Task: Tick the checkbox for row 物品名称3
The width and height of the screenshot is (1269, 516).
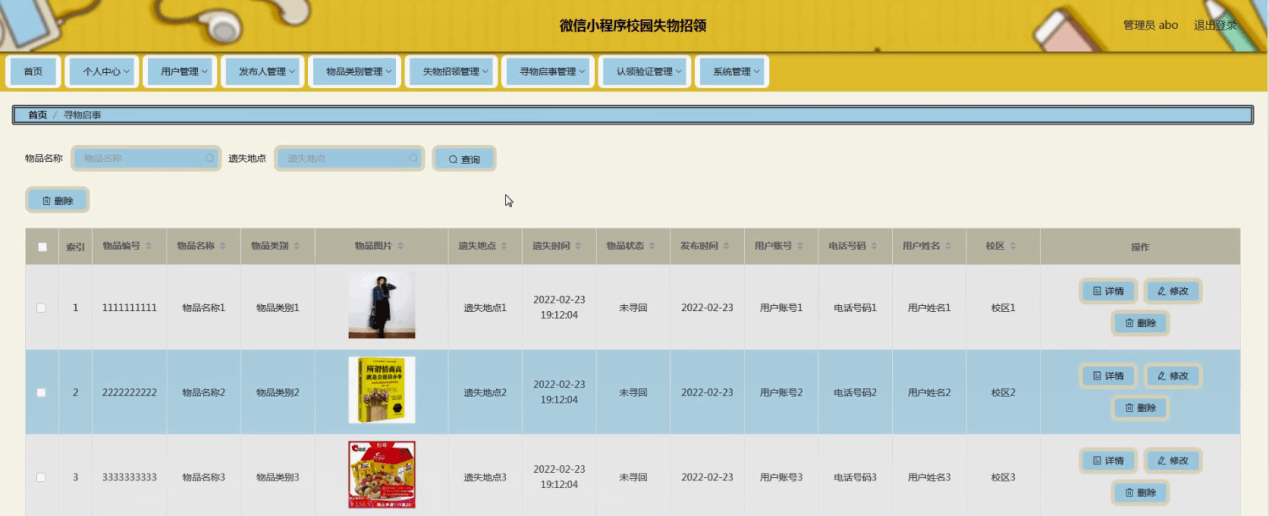Action: click(x=41, y=477)
